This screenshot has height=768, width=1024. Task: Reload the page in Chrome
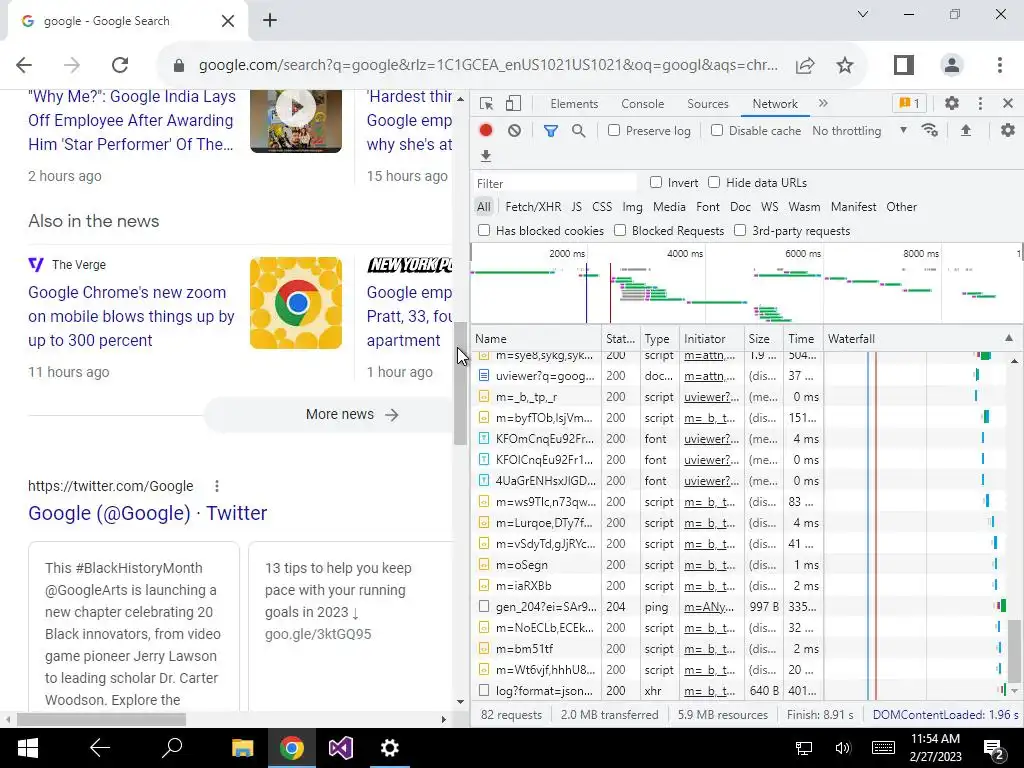point(120,65)
